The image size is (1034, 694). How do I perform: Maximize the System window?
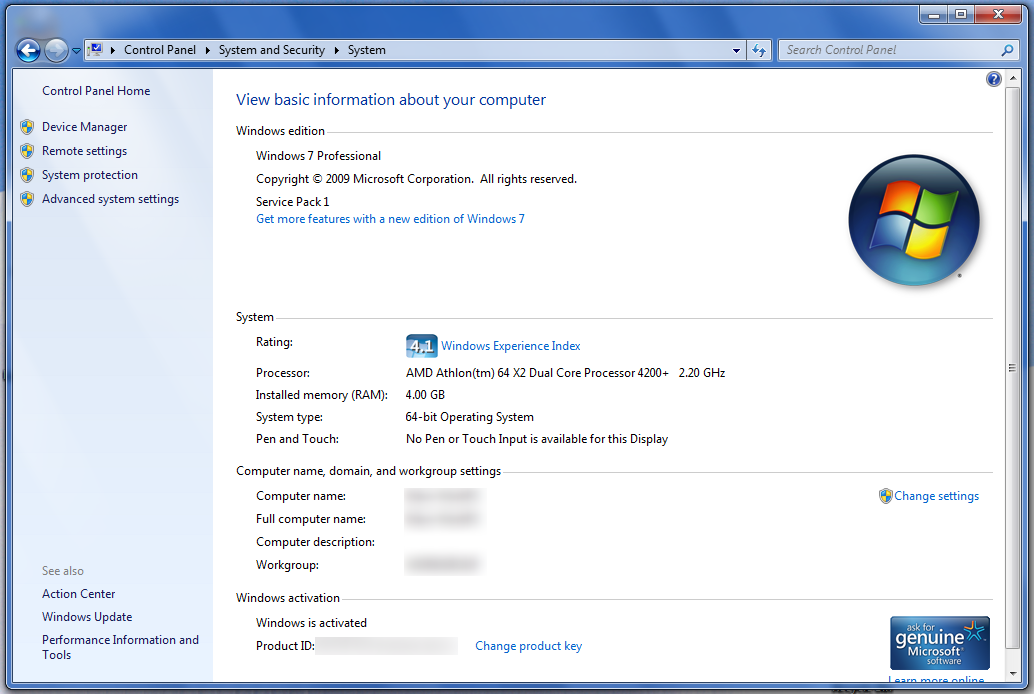tap(961, 14)
